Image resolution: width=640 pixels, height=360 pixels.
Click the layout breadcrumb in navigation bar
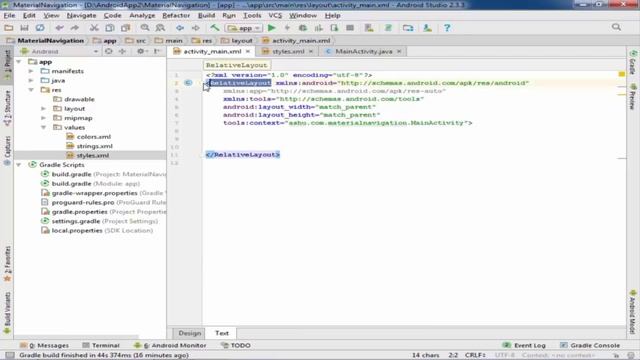(237, 41)
